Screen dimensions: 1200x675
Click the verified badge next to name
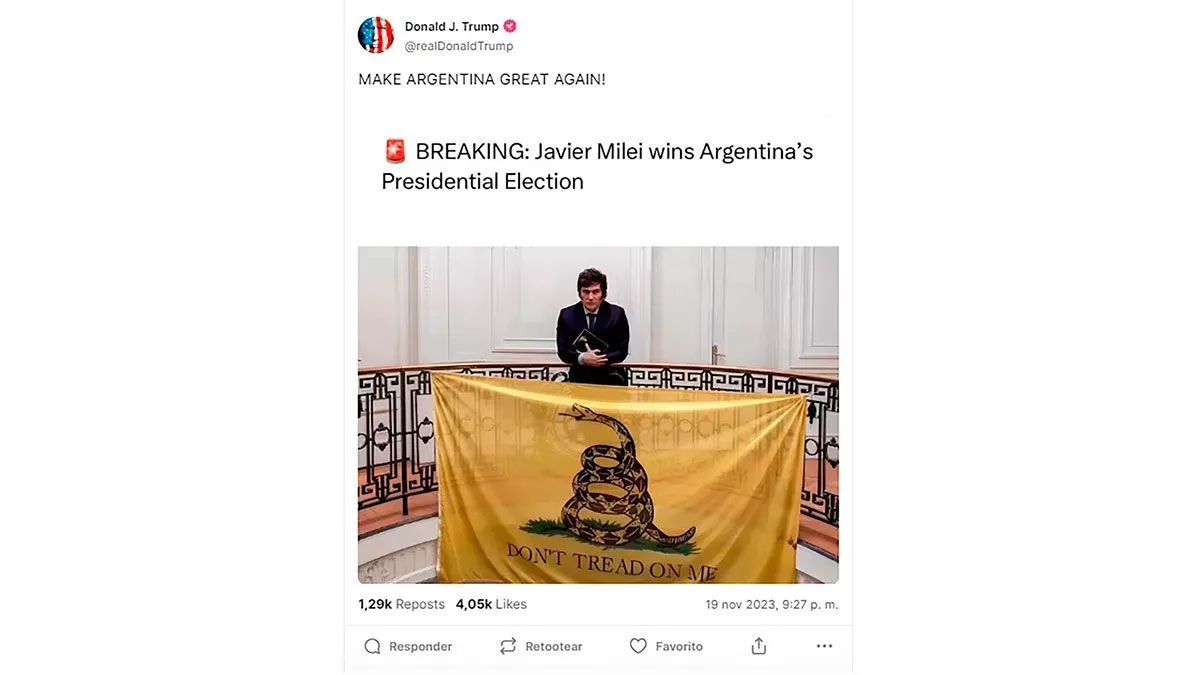pos(510,26)
